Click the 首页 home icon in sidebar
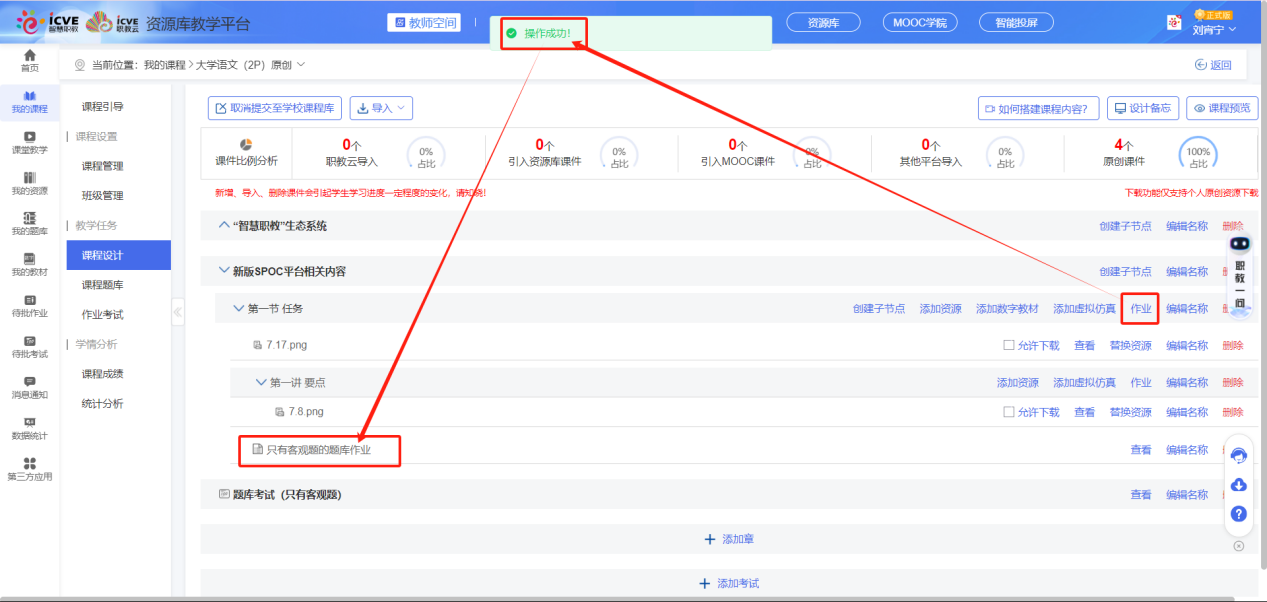Screen dimensions: 1267x602 click(30, 59)
